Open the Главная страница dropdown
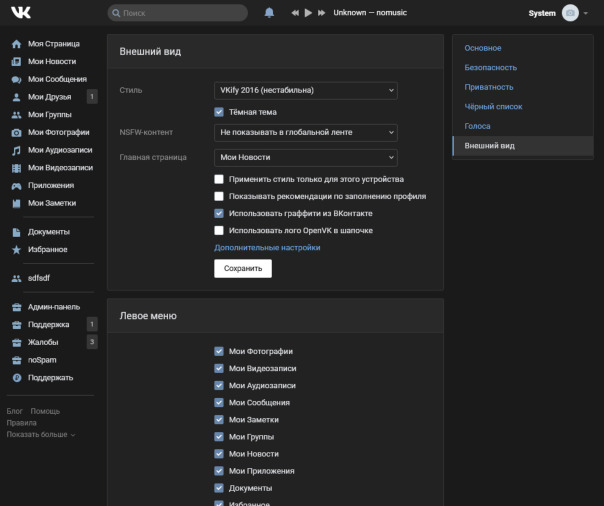Viewport: 604px width, 506px height. click(305, 157)
